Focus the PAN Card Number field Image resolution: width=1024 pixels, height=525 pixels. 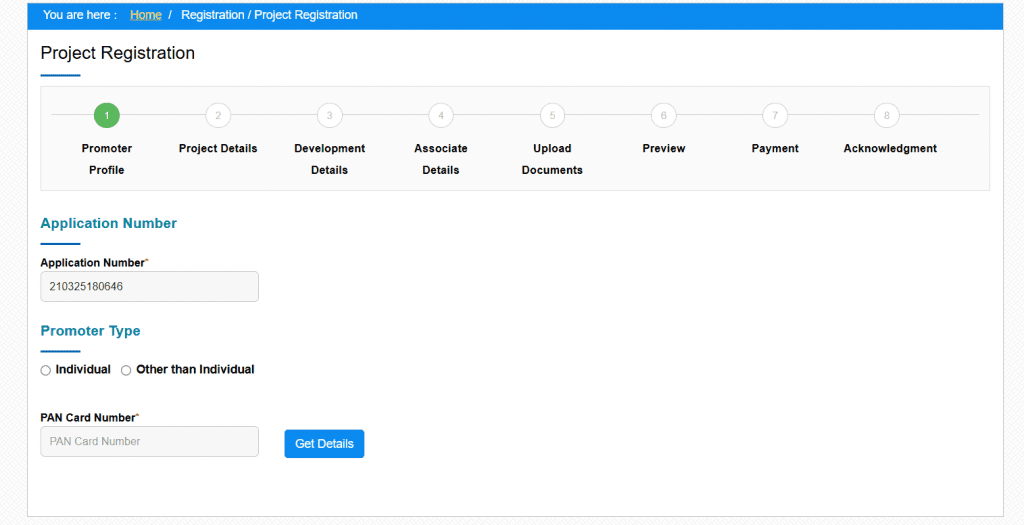pos(149,442)
